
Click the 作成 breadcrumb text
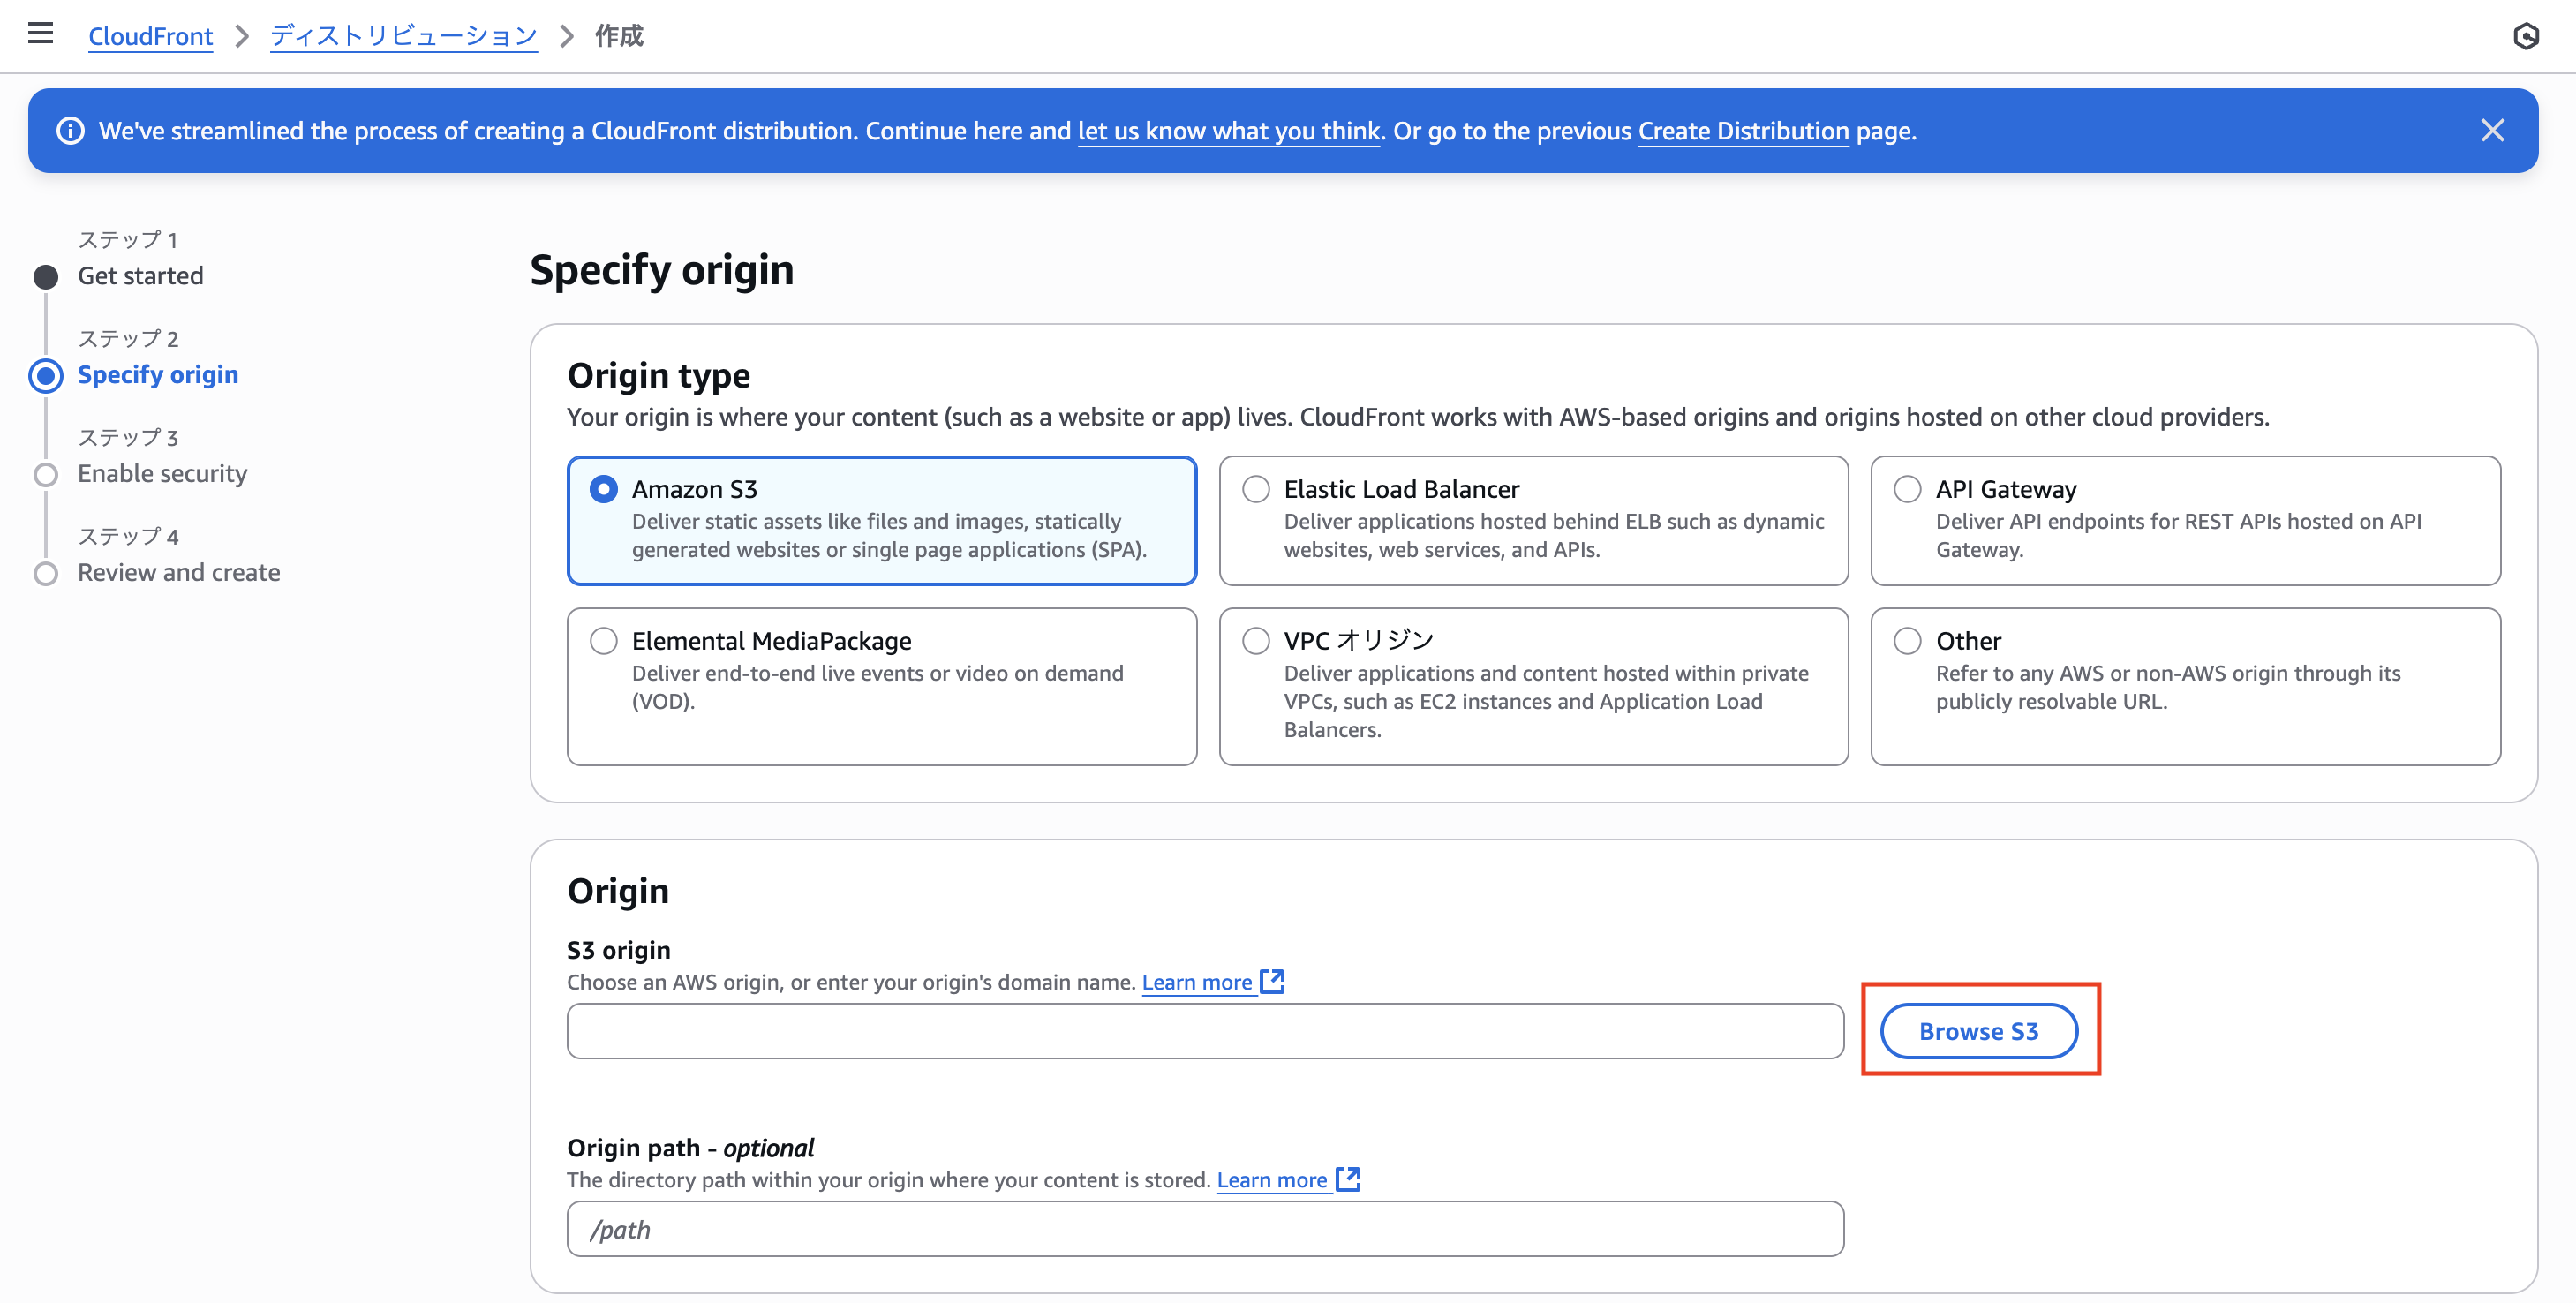click(619, 36)
